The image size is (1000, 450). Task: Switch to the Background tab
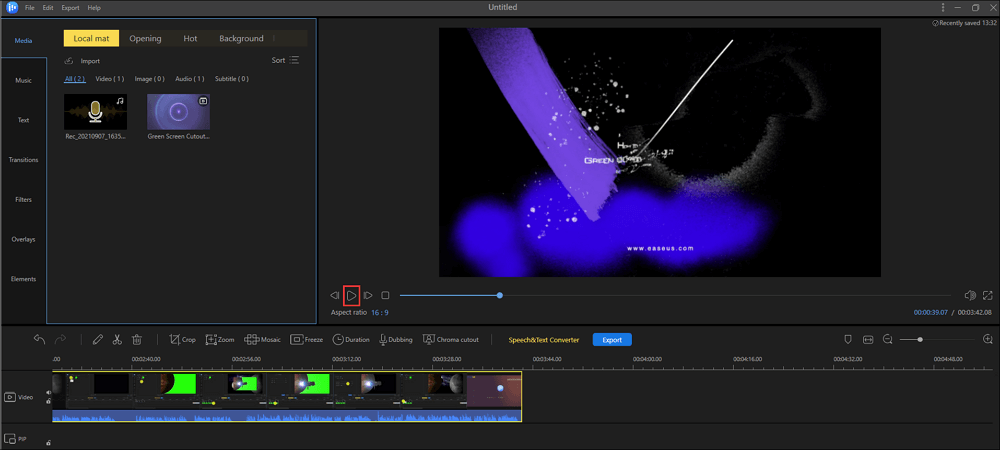[241, 38]
